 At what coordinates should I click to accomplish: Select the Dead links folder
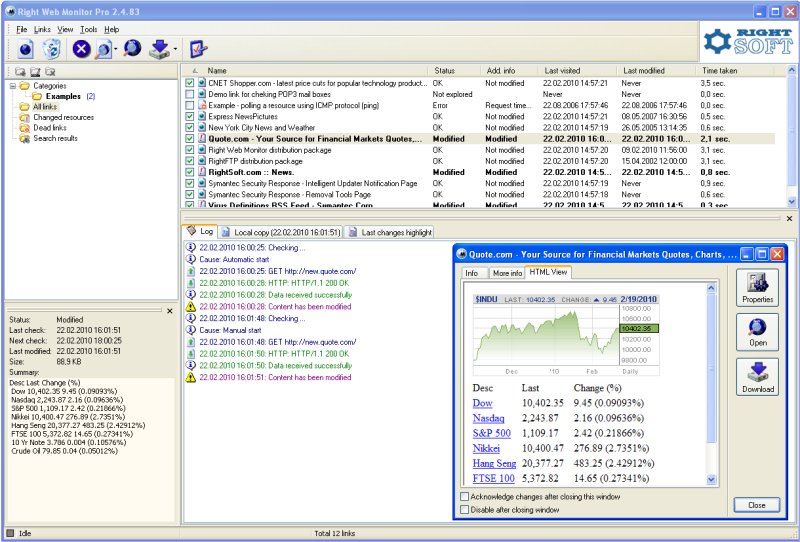(x=49, y=128)
